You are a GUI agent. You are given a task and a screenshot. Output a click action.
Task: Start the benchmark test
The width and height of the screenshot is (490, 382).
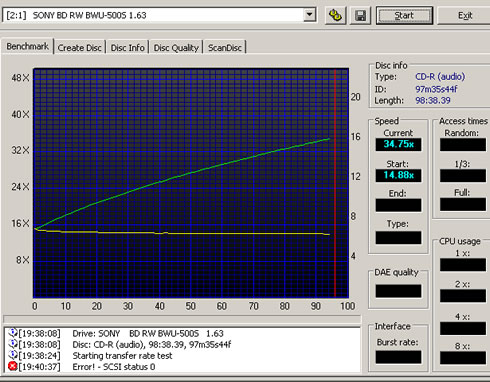[x=404, y=16]
